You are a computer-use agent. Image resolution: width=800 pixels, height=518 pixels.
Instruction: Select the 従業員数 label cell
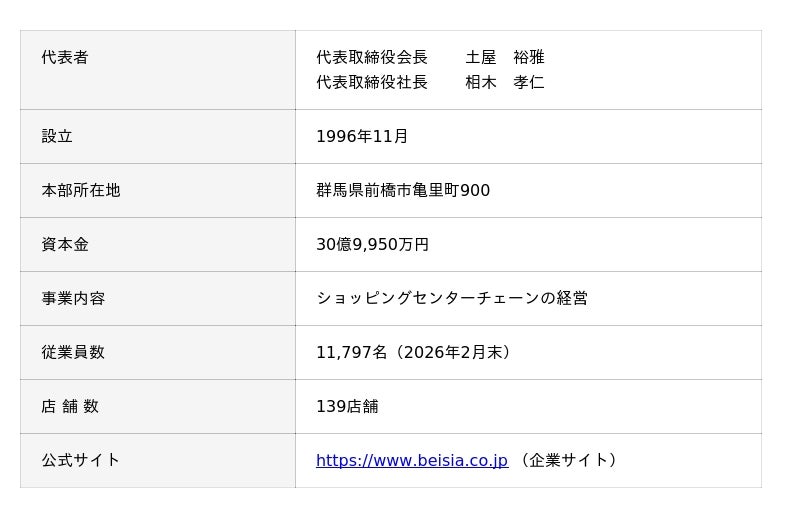[x=158, y=353]
